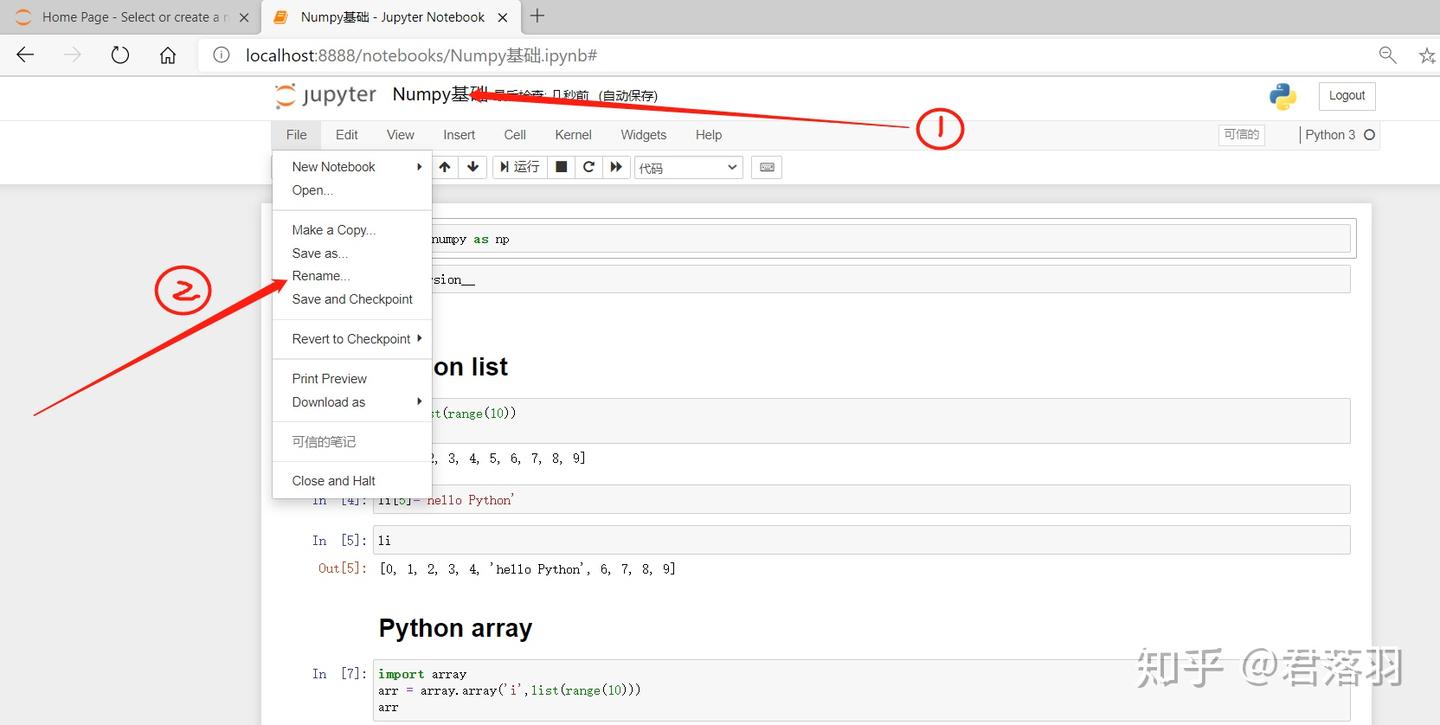1440x725 pixels.
Task: Move the selected cell down
Action: click(472, 167)
